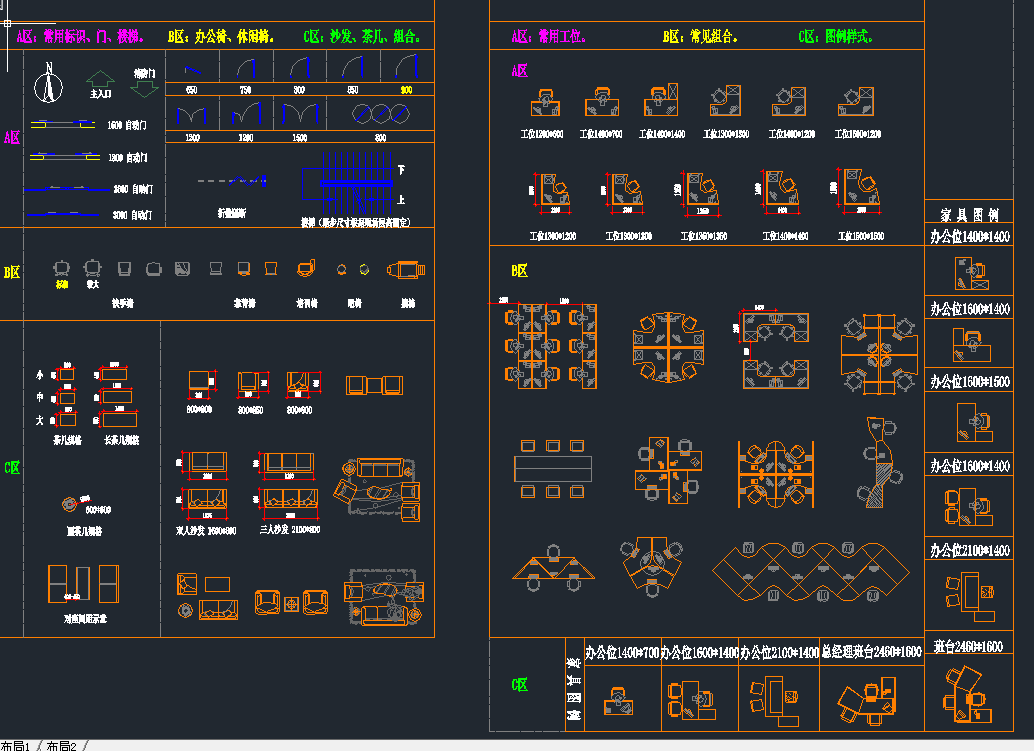Pick the folding break line symbol
This screenshot has height=751, width=1034.
click(232, 181)
